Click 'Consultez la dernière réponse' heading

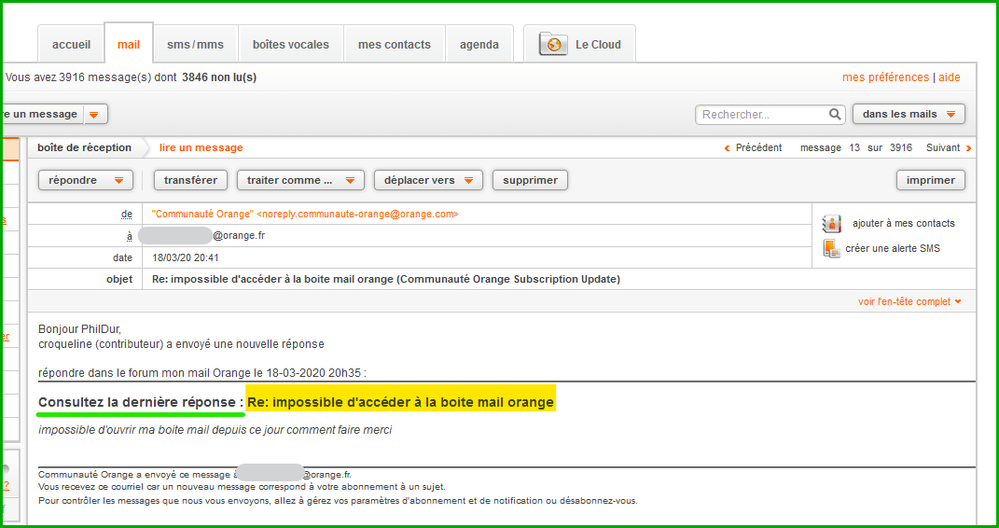[x=141, y=403]
